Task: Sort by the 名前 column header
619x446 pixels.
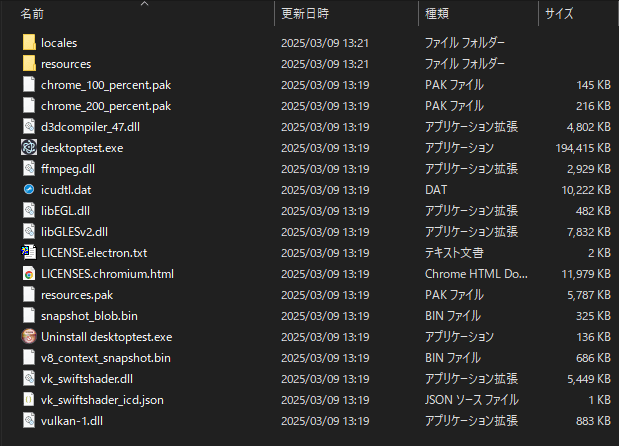Action: point(32,14)
